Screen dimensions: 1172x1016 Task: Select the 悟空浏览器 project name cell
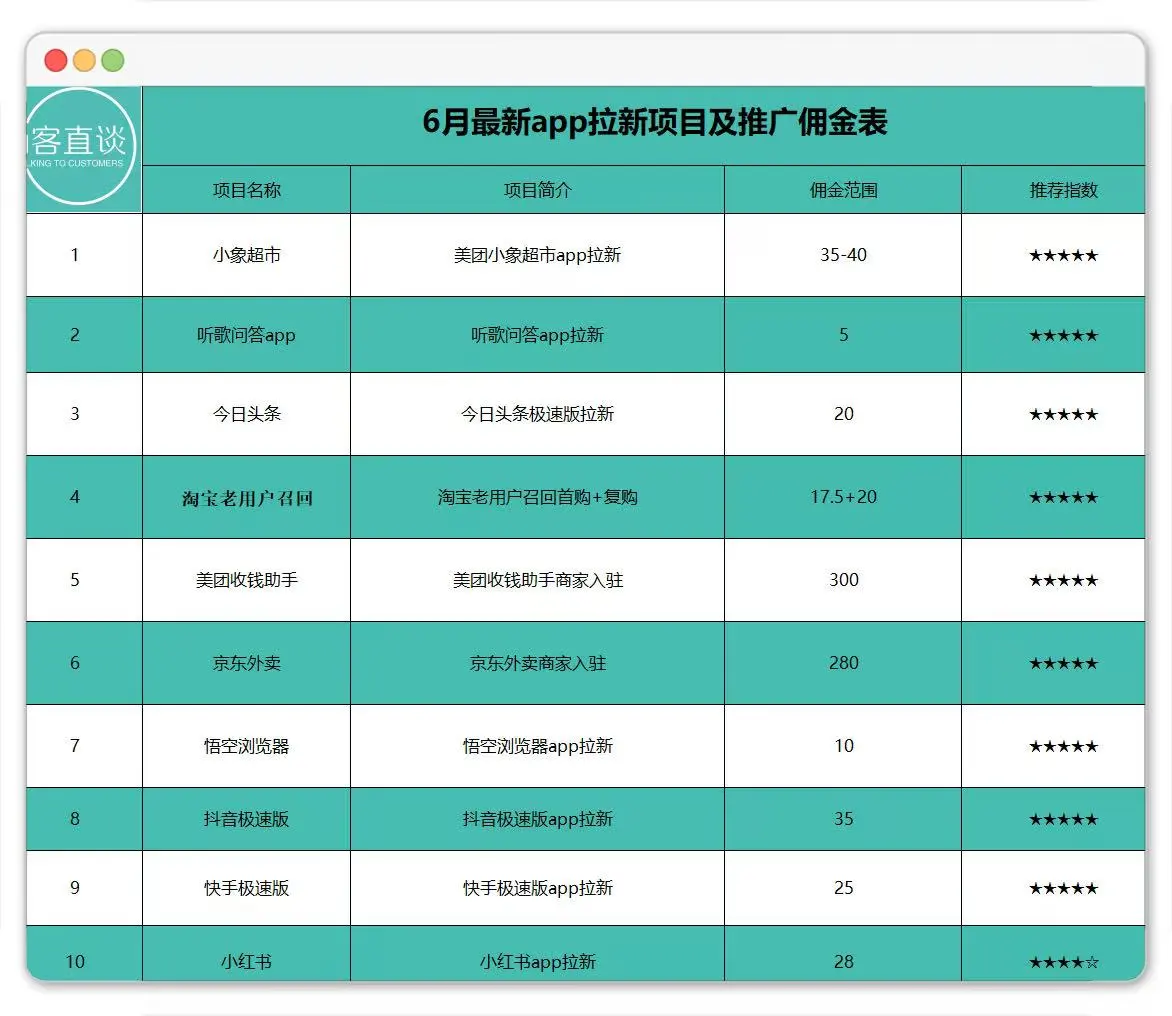(x=247, y=746)
